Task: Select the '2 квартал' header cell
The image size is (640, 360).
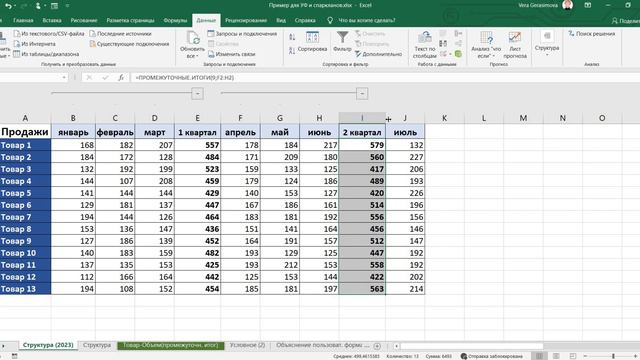Action: point(362,132)
